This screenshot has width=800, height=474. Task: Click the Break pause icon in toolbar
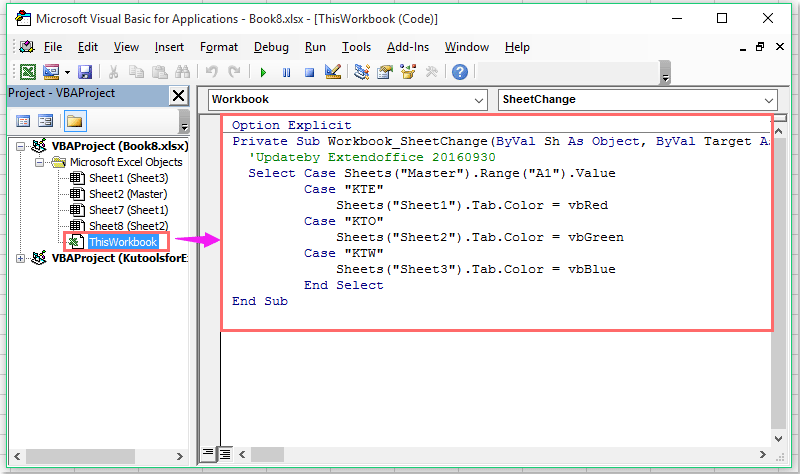click(x=286, y=72)
